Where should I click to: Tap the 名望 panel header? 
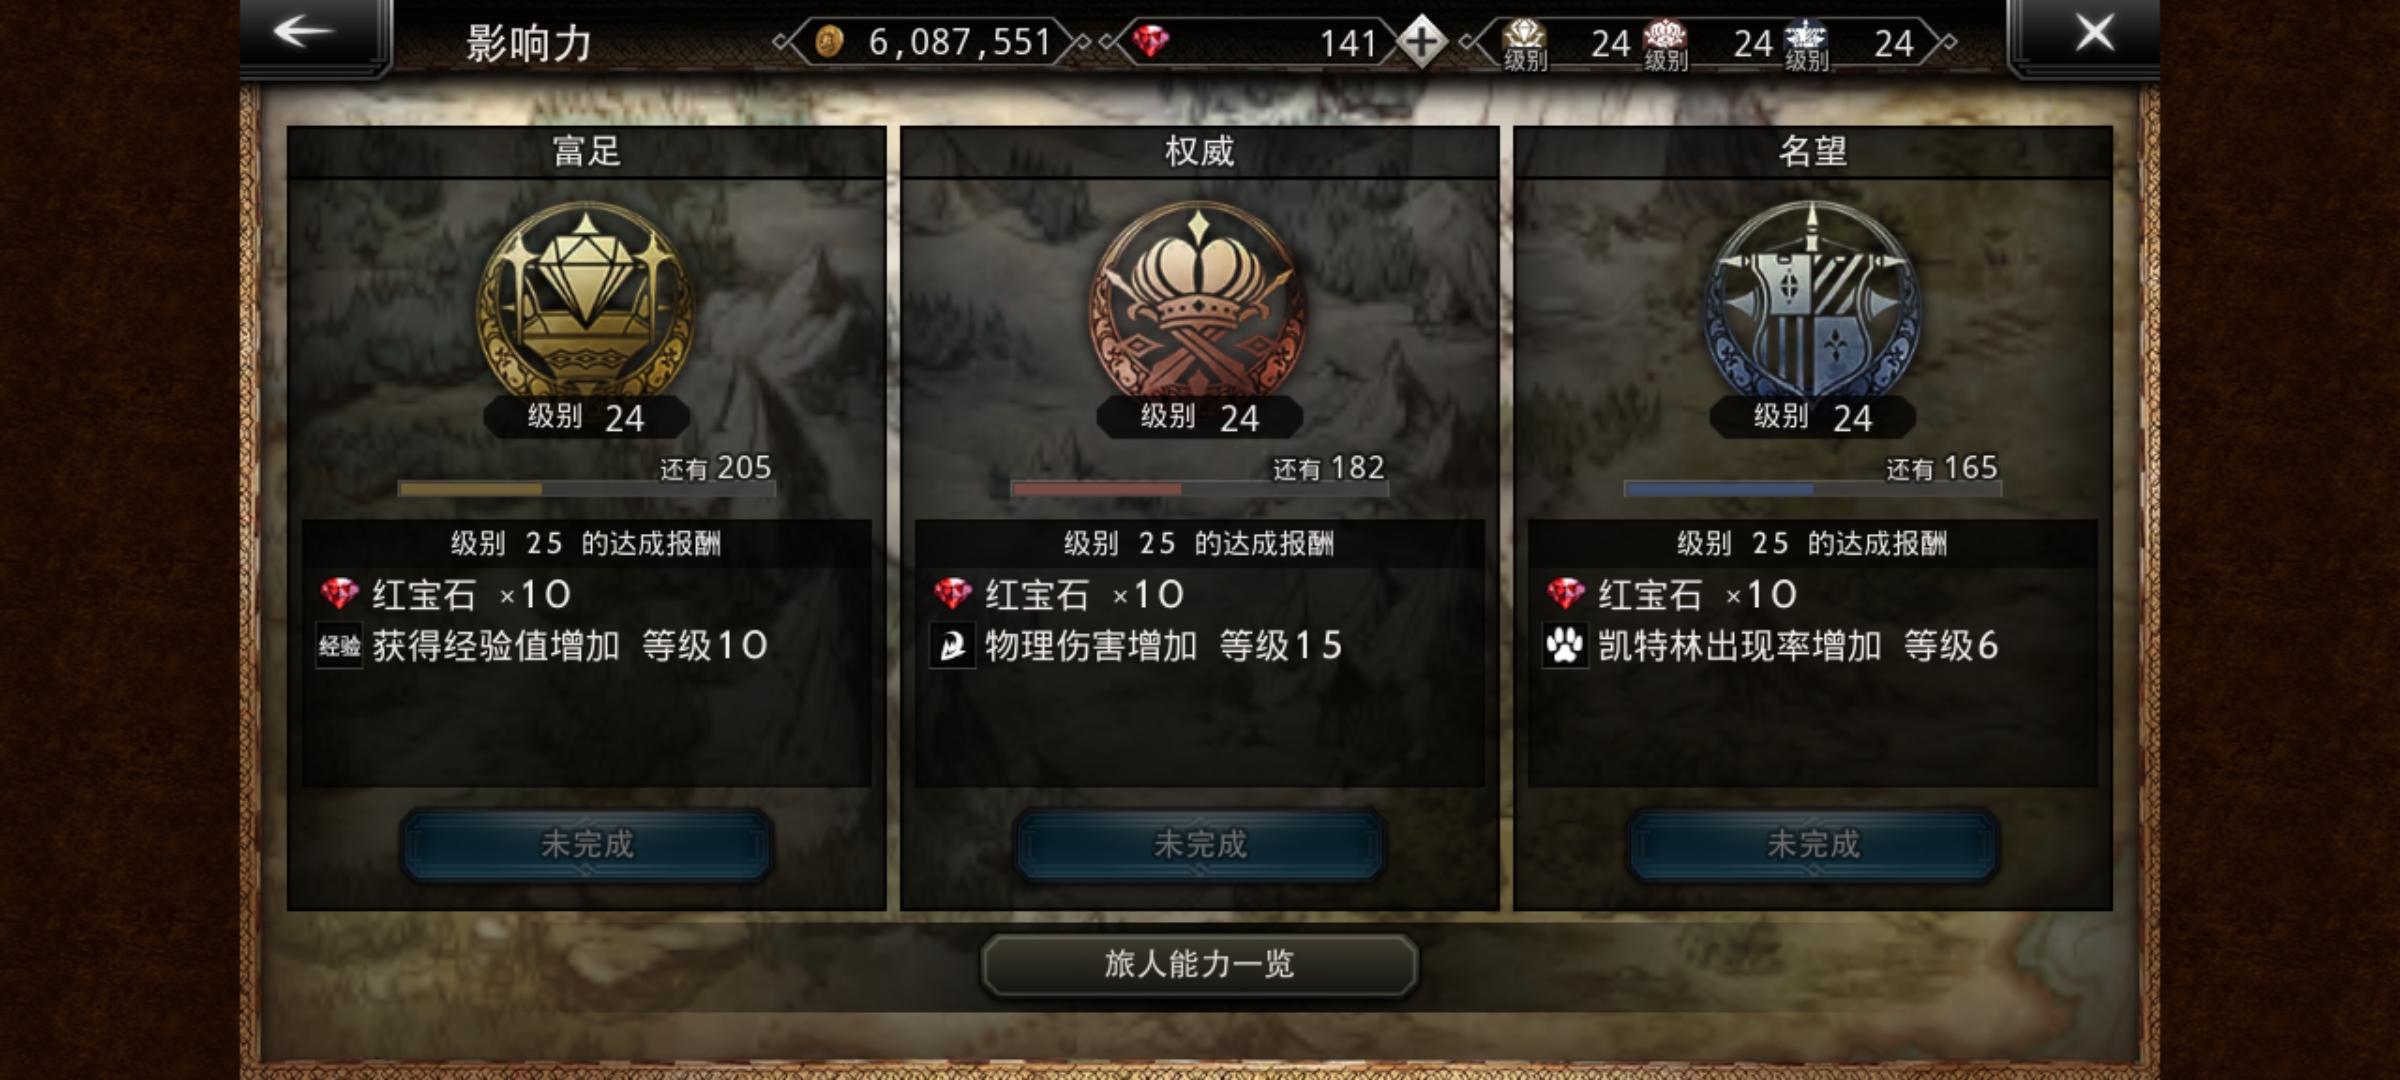[1813, 152]
